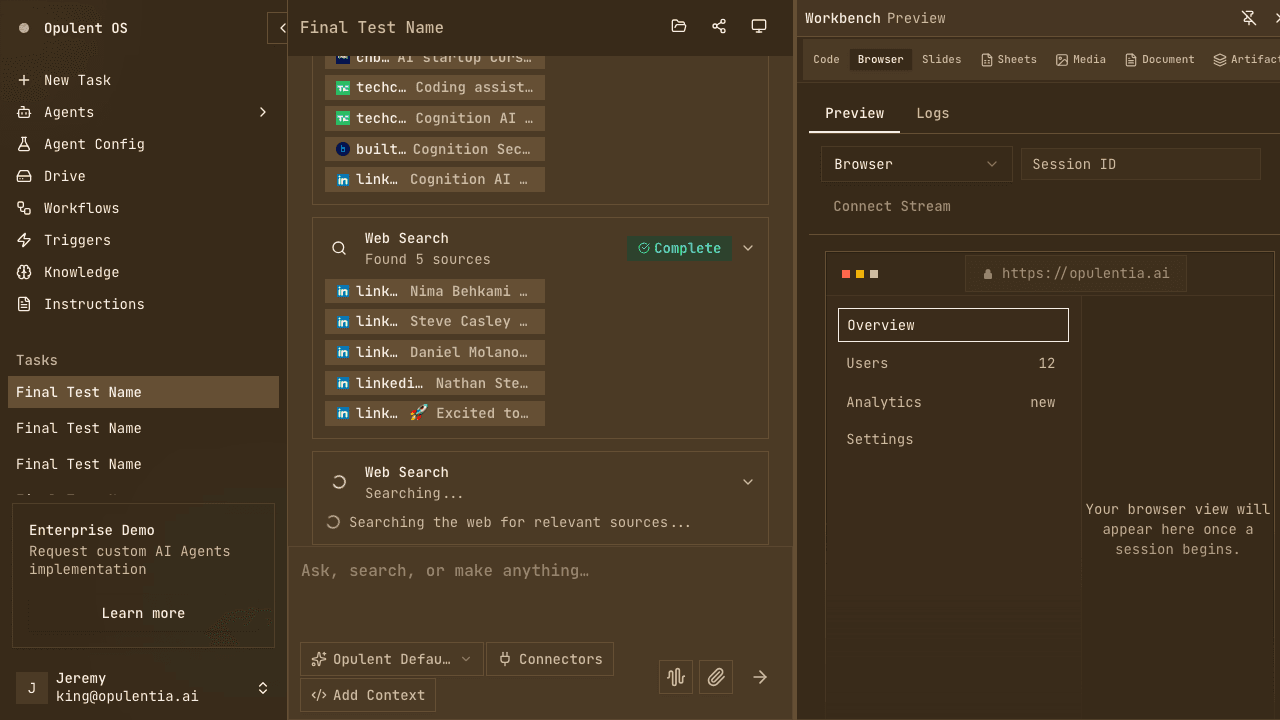This screenshot has height=720, width=1280.
Task: Click the Session ID input field
Action: (x=1140, y=164)
